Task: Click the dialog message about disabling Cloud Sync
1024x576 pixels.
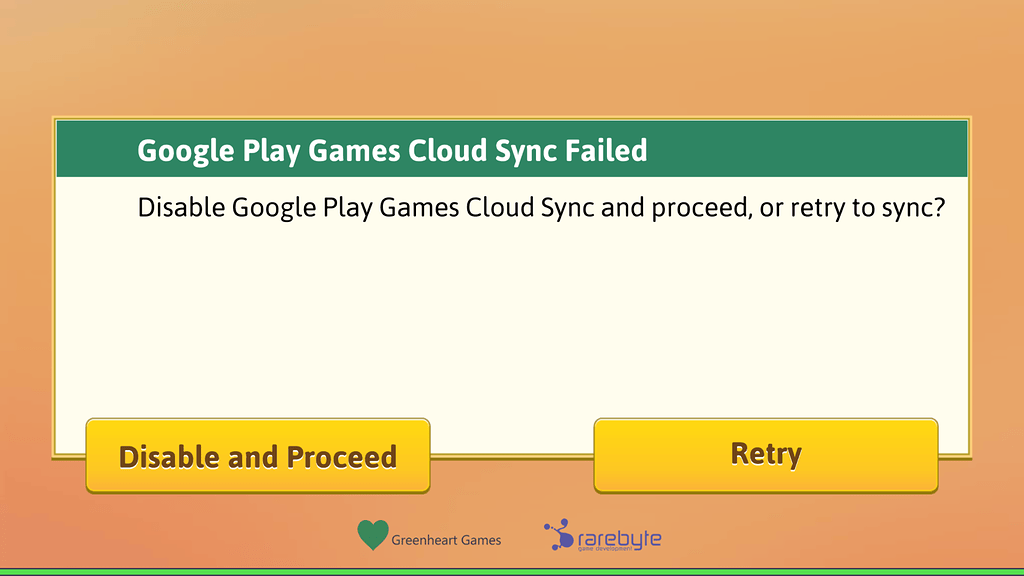Action: pos(541,209)
